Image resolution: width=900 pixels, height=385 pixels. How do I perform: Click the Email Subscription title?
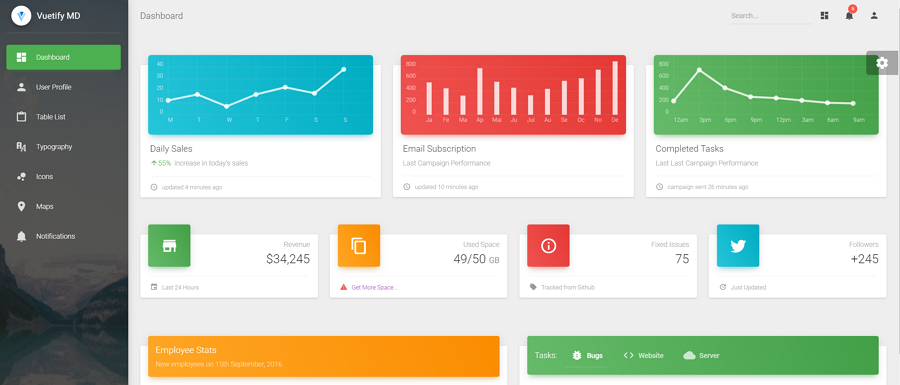439,149
